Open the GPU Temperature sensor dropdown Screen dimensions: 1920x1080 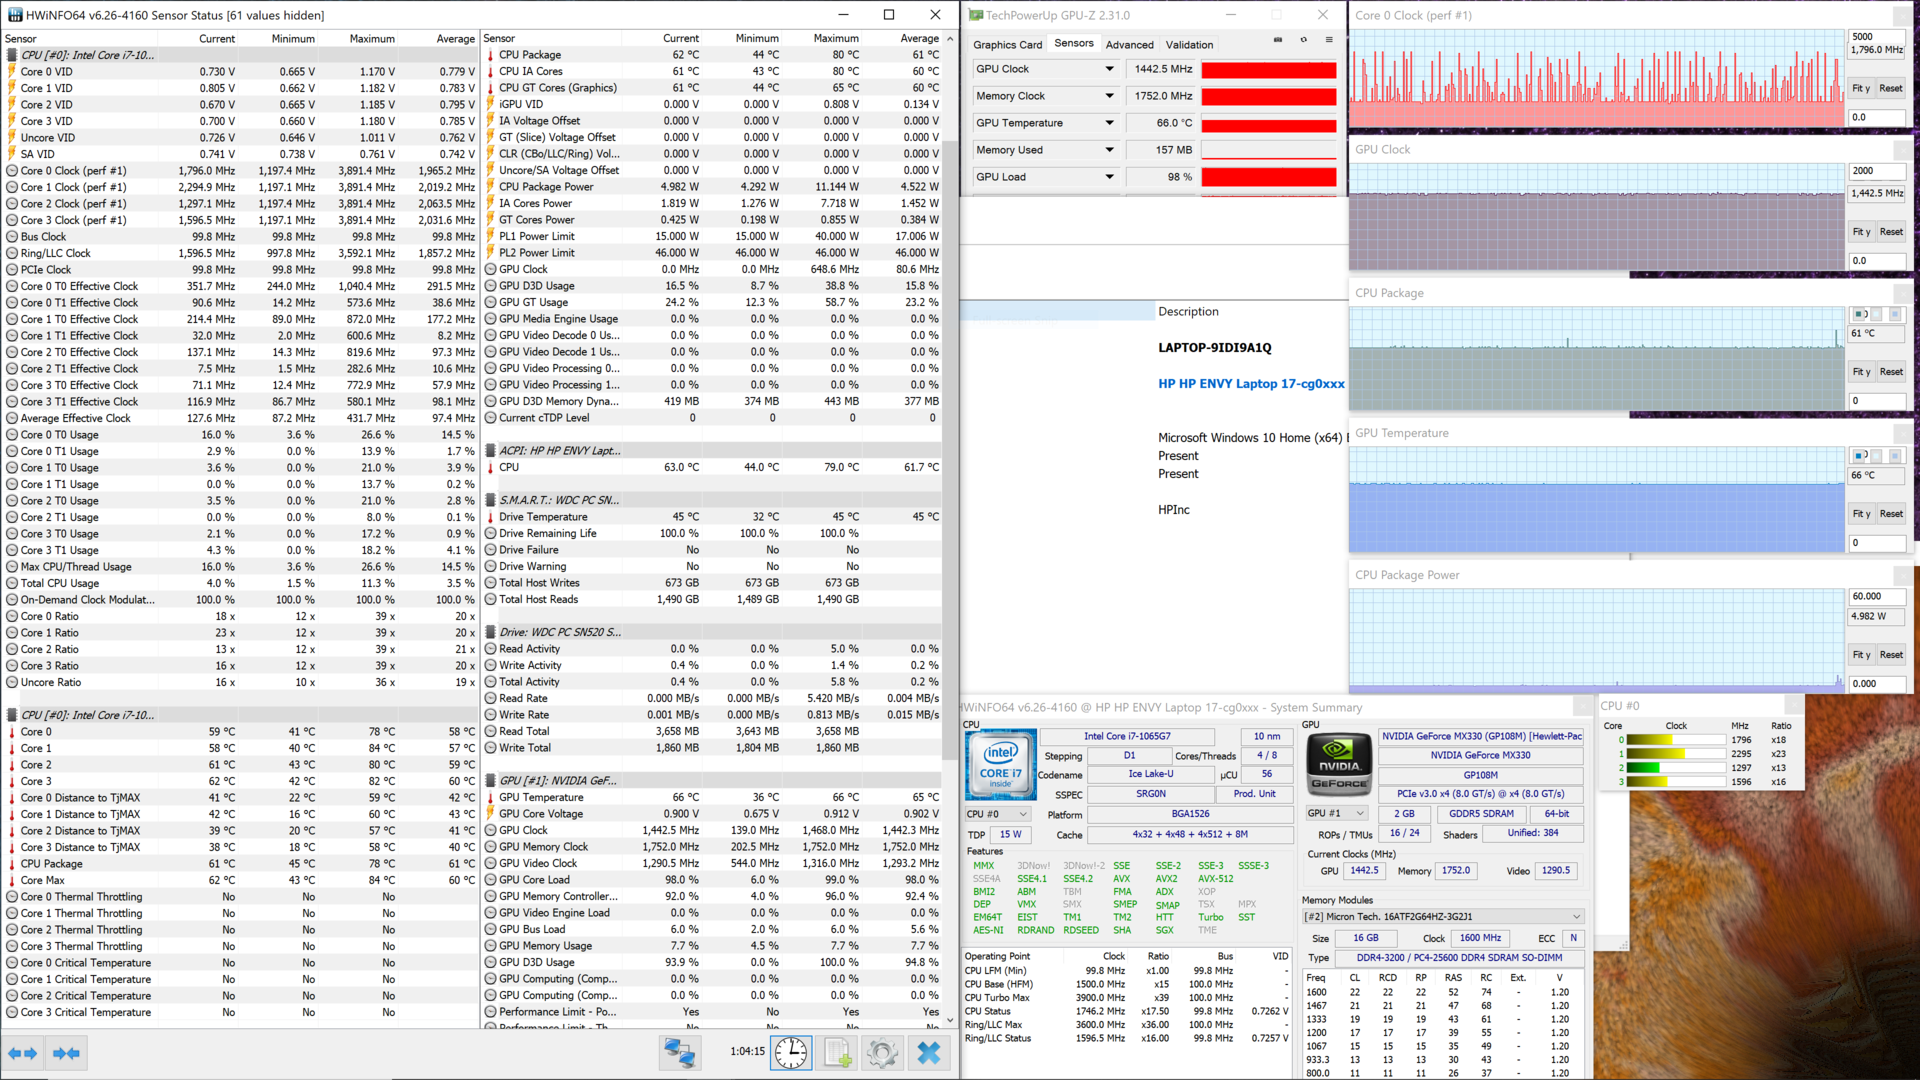click(1109, 123)
